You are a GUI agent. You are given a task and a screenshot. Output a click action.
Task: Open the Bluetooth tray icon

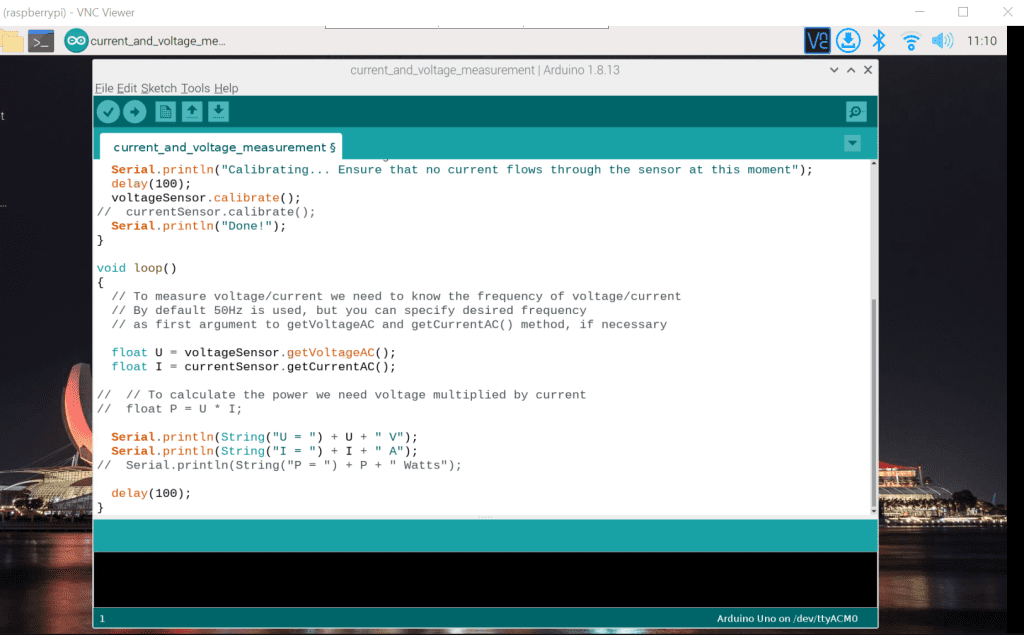pos(879,41)
